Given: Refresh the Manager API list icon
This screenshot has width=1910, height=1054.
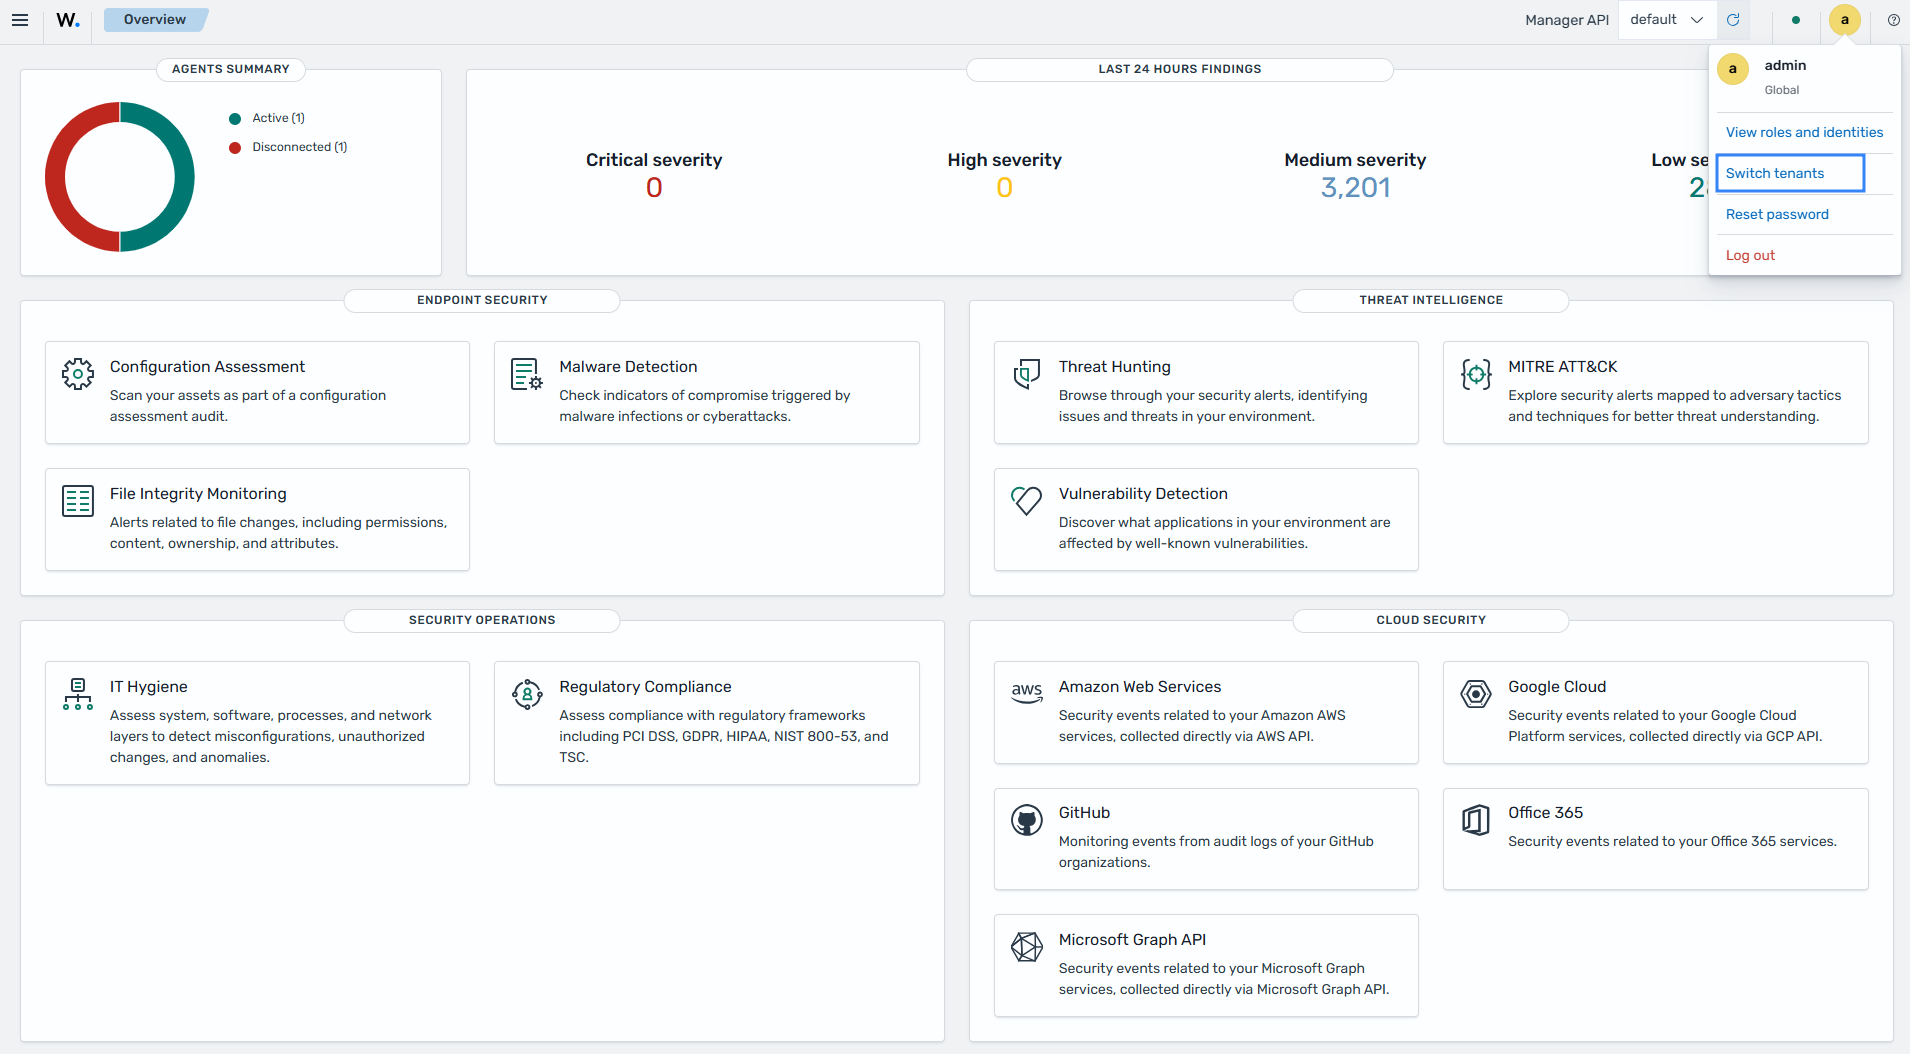Looking at the screenshot, I should point(1733,20).
